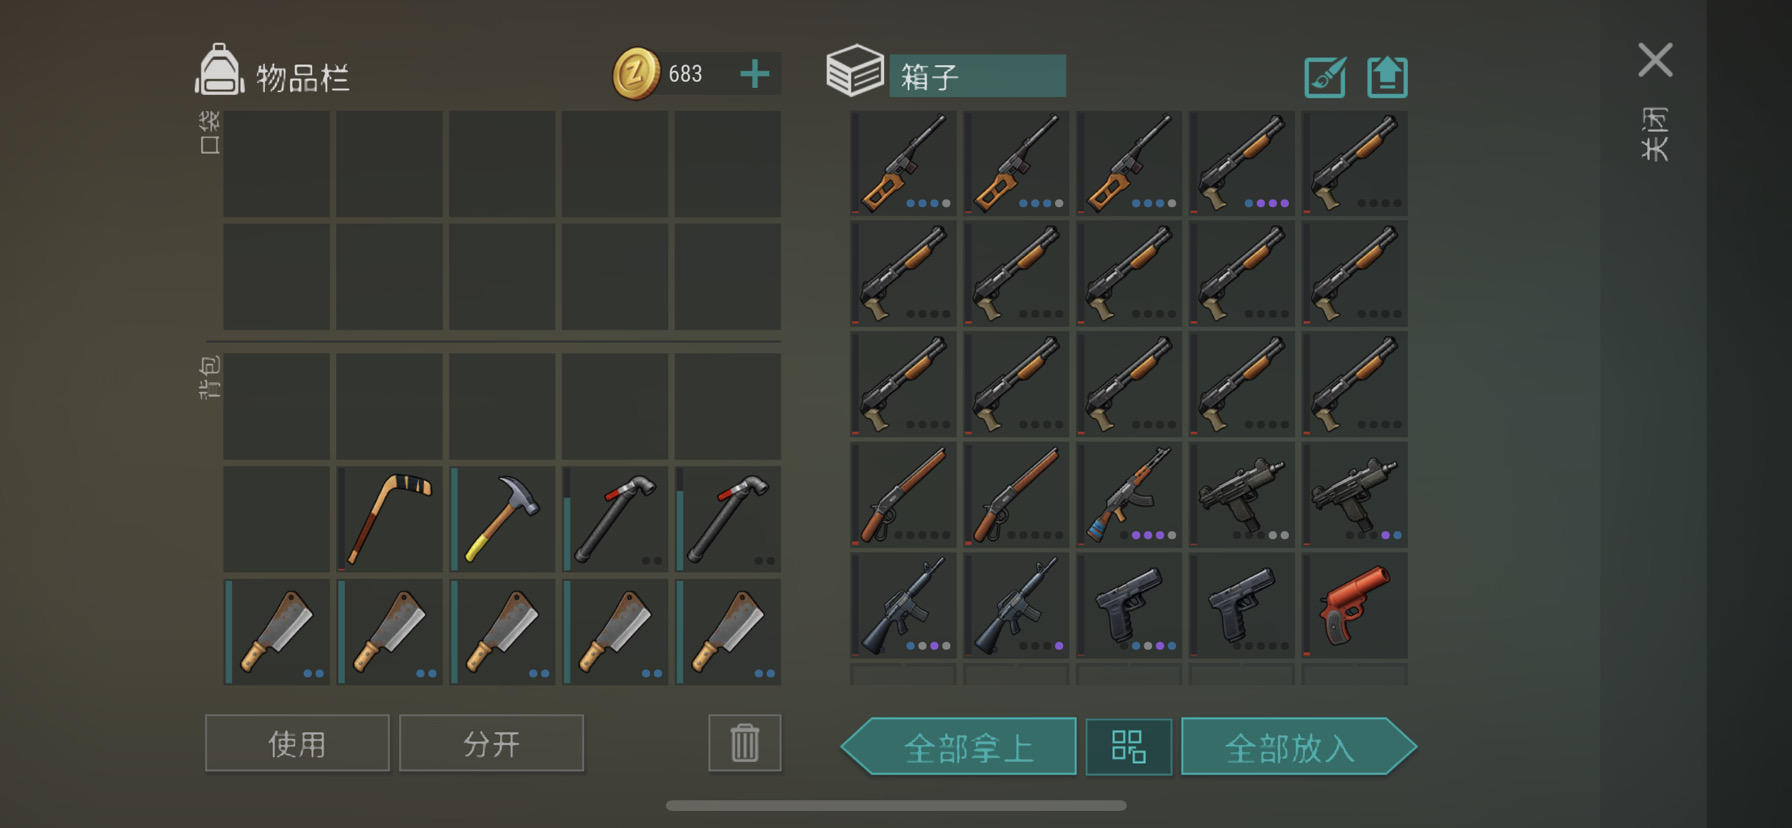
Task: Select the first crowbar in the backpack
Action: point(615,519)
